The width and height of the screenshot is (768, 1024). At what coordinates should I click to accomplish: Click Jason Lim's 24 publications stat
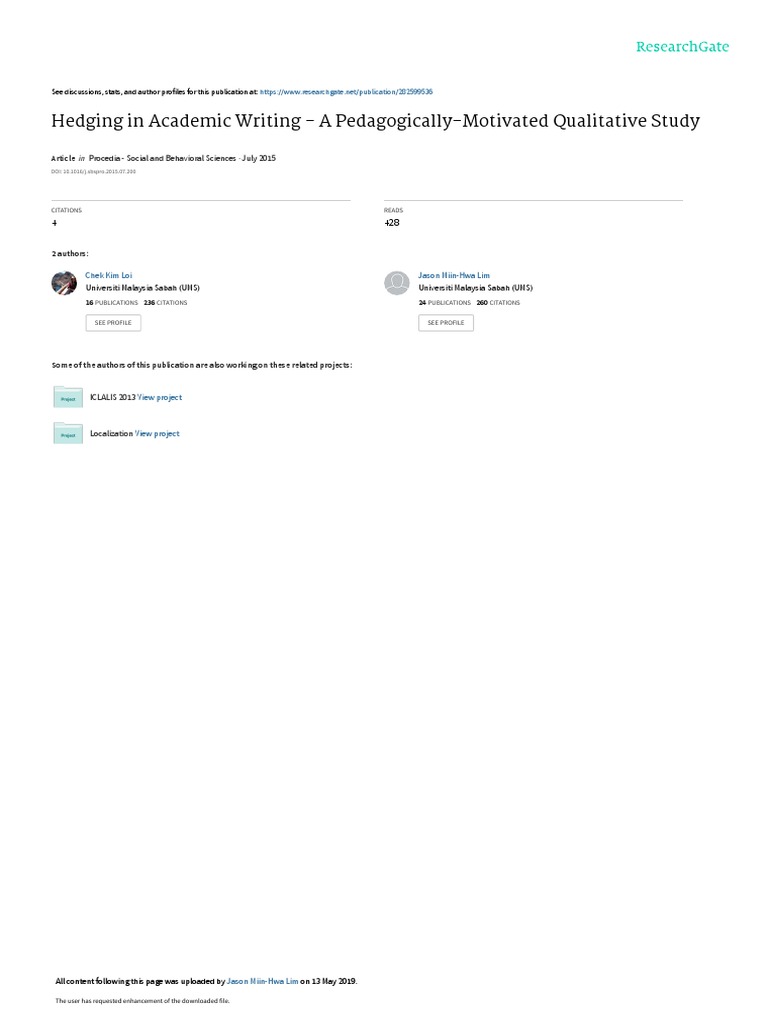click(x=445, y=303)
